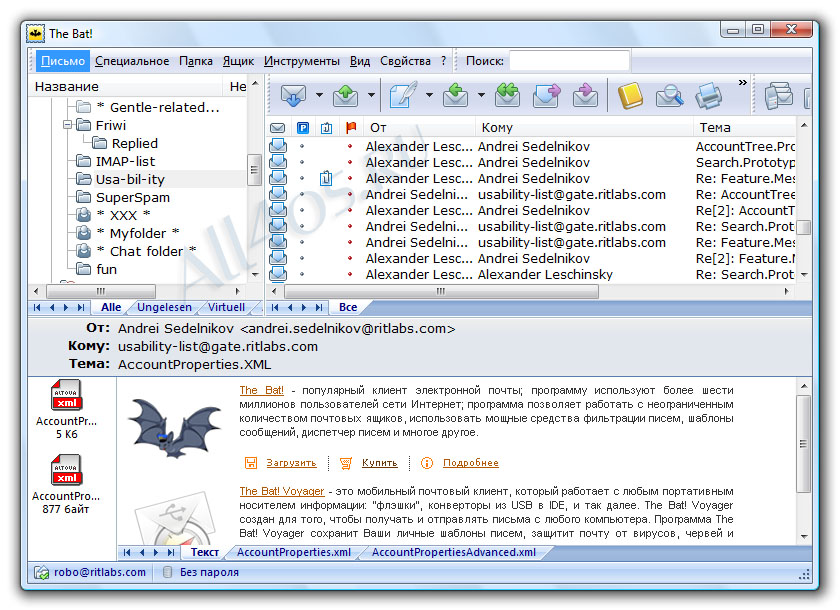The width and height of the screenshot is (840, 610).
Task: Select the AccountPro... 877 байт attachment icon
Action: pos(66,470)
